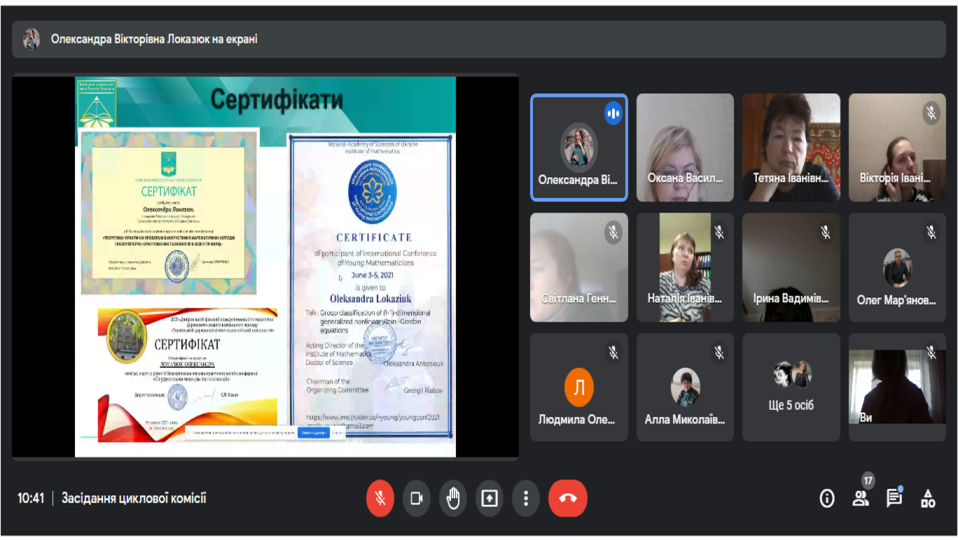Screen dimensions: 958x540
Task: Click muted mic icon on Олег's tile
Action: pyautogui.click(x=931, y=232)
